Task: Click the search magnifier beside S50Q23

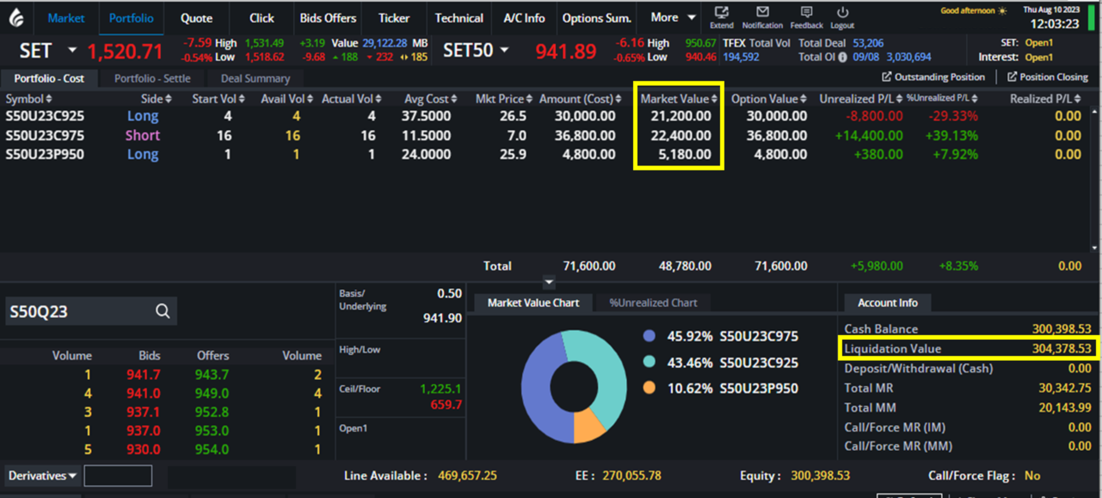Action: pyautogui.click(x=163, y=311)
